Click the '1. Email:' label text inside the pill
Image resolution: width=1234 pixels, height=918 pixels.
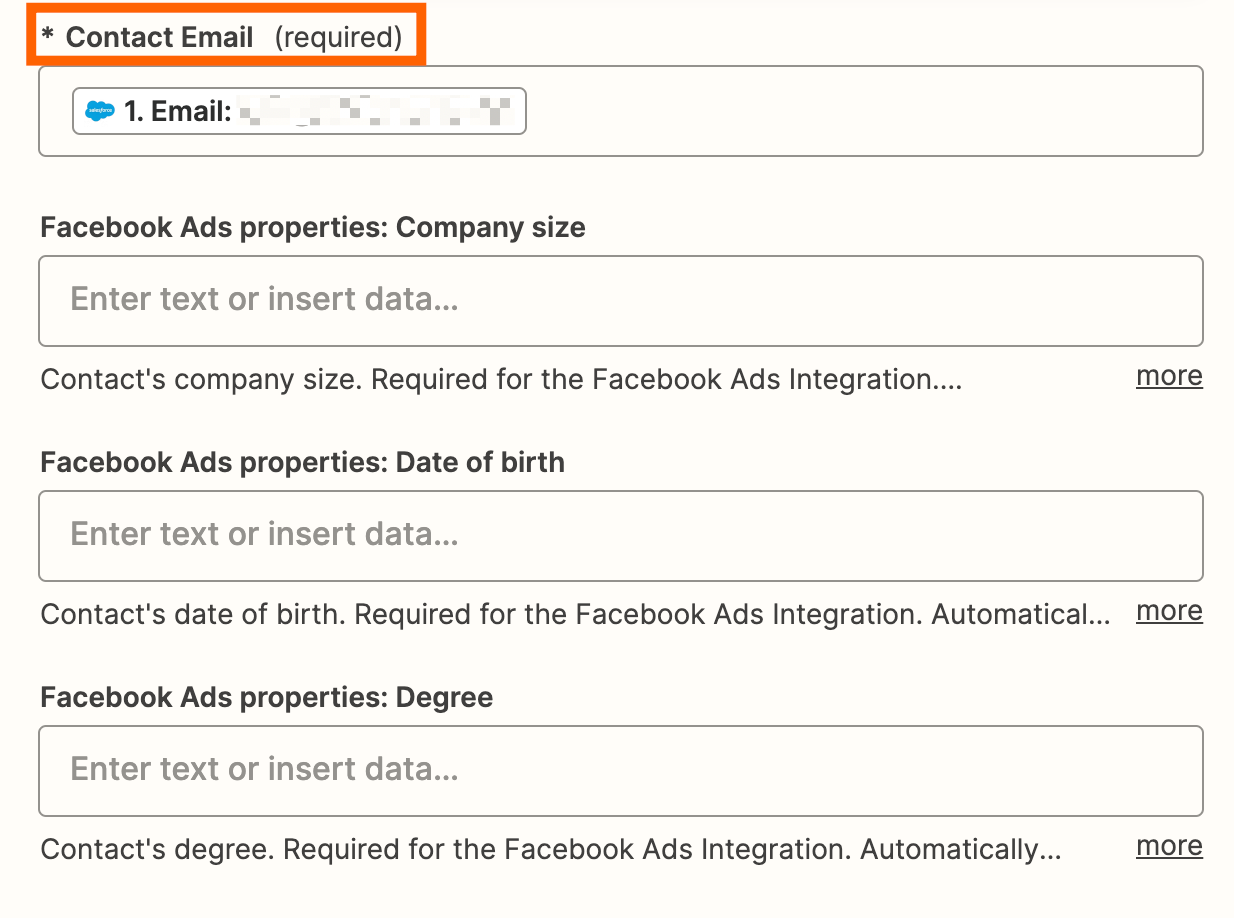[x=178, y=111]
